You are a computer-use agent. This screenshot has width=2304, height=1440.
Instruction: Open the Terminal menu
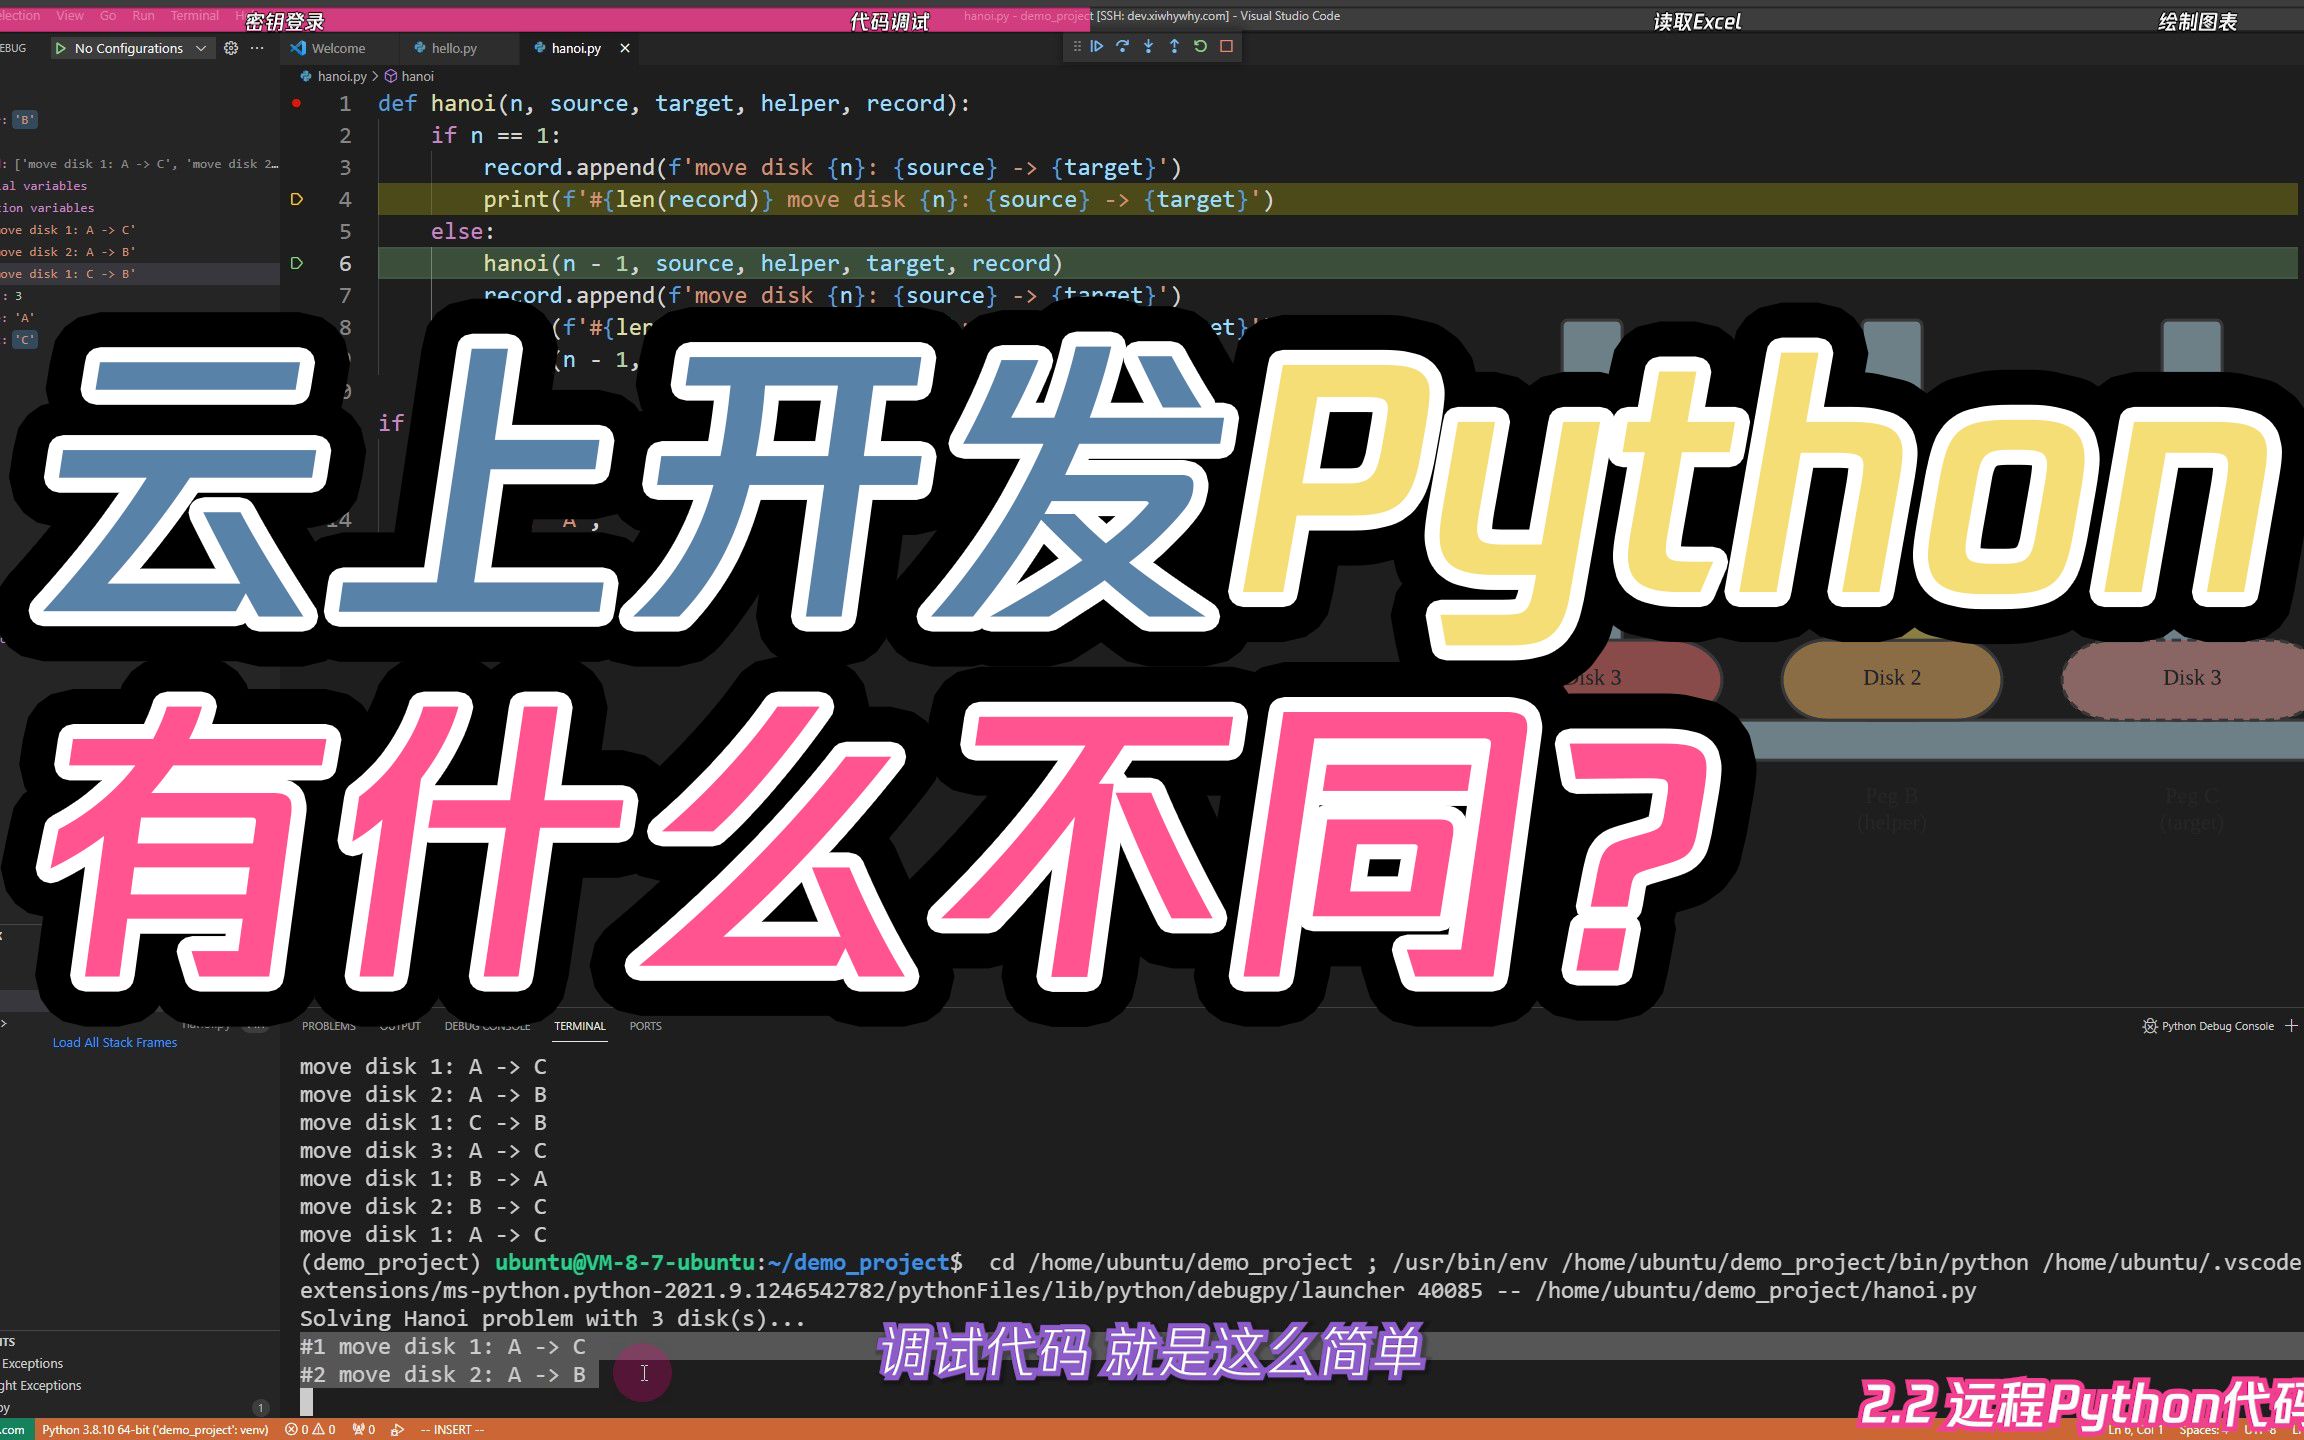(195, 16)
